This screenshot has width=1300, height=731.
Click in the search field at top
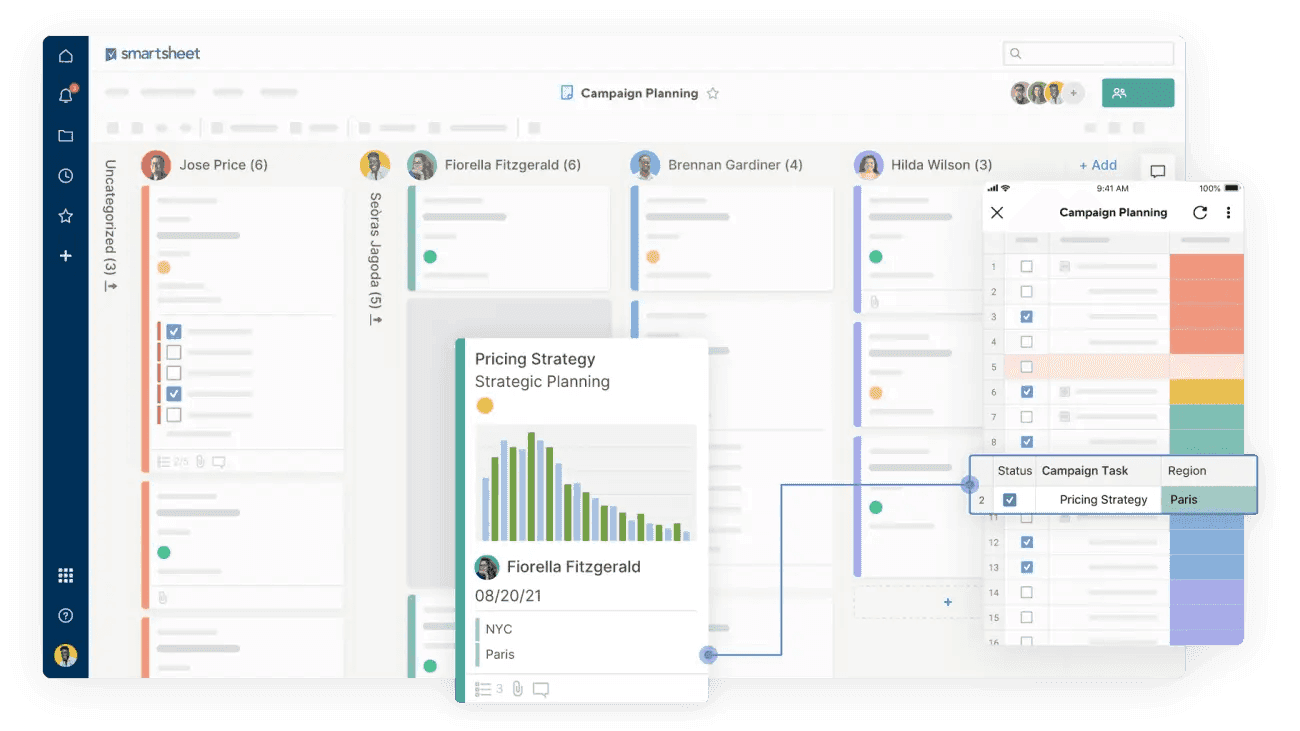[1088, 53]
